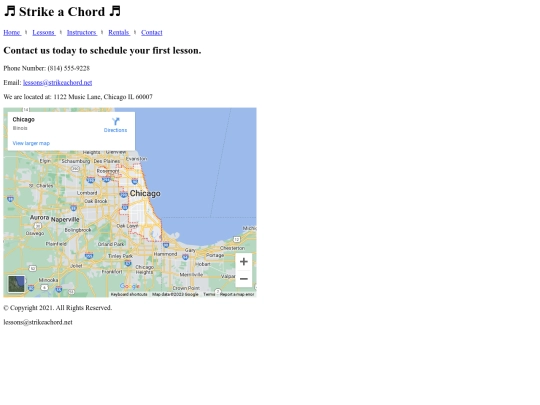The width and height of the screenshot is (540, 405).
Task: Click the Google logo on map
Action: click(x=130, y=286)
